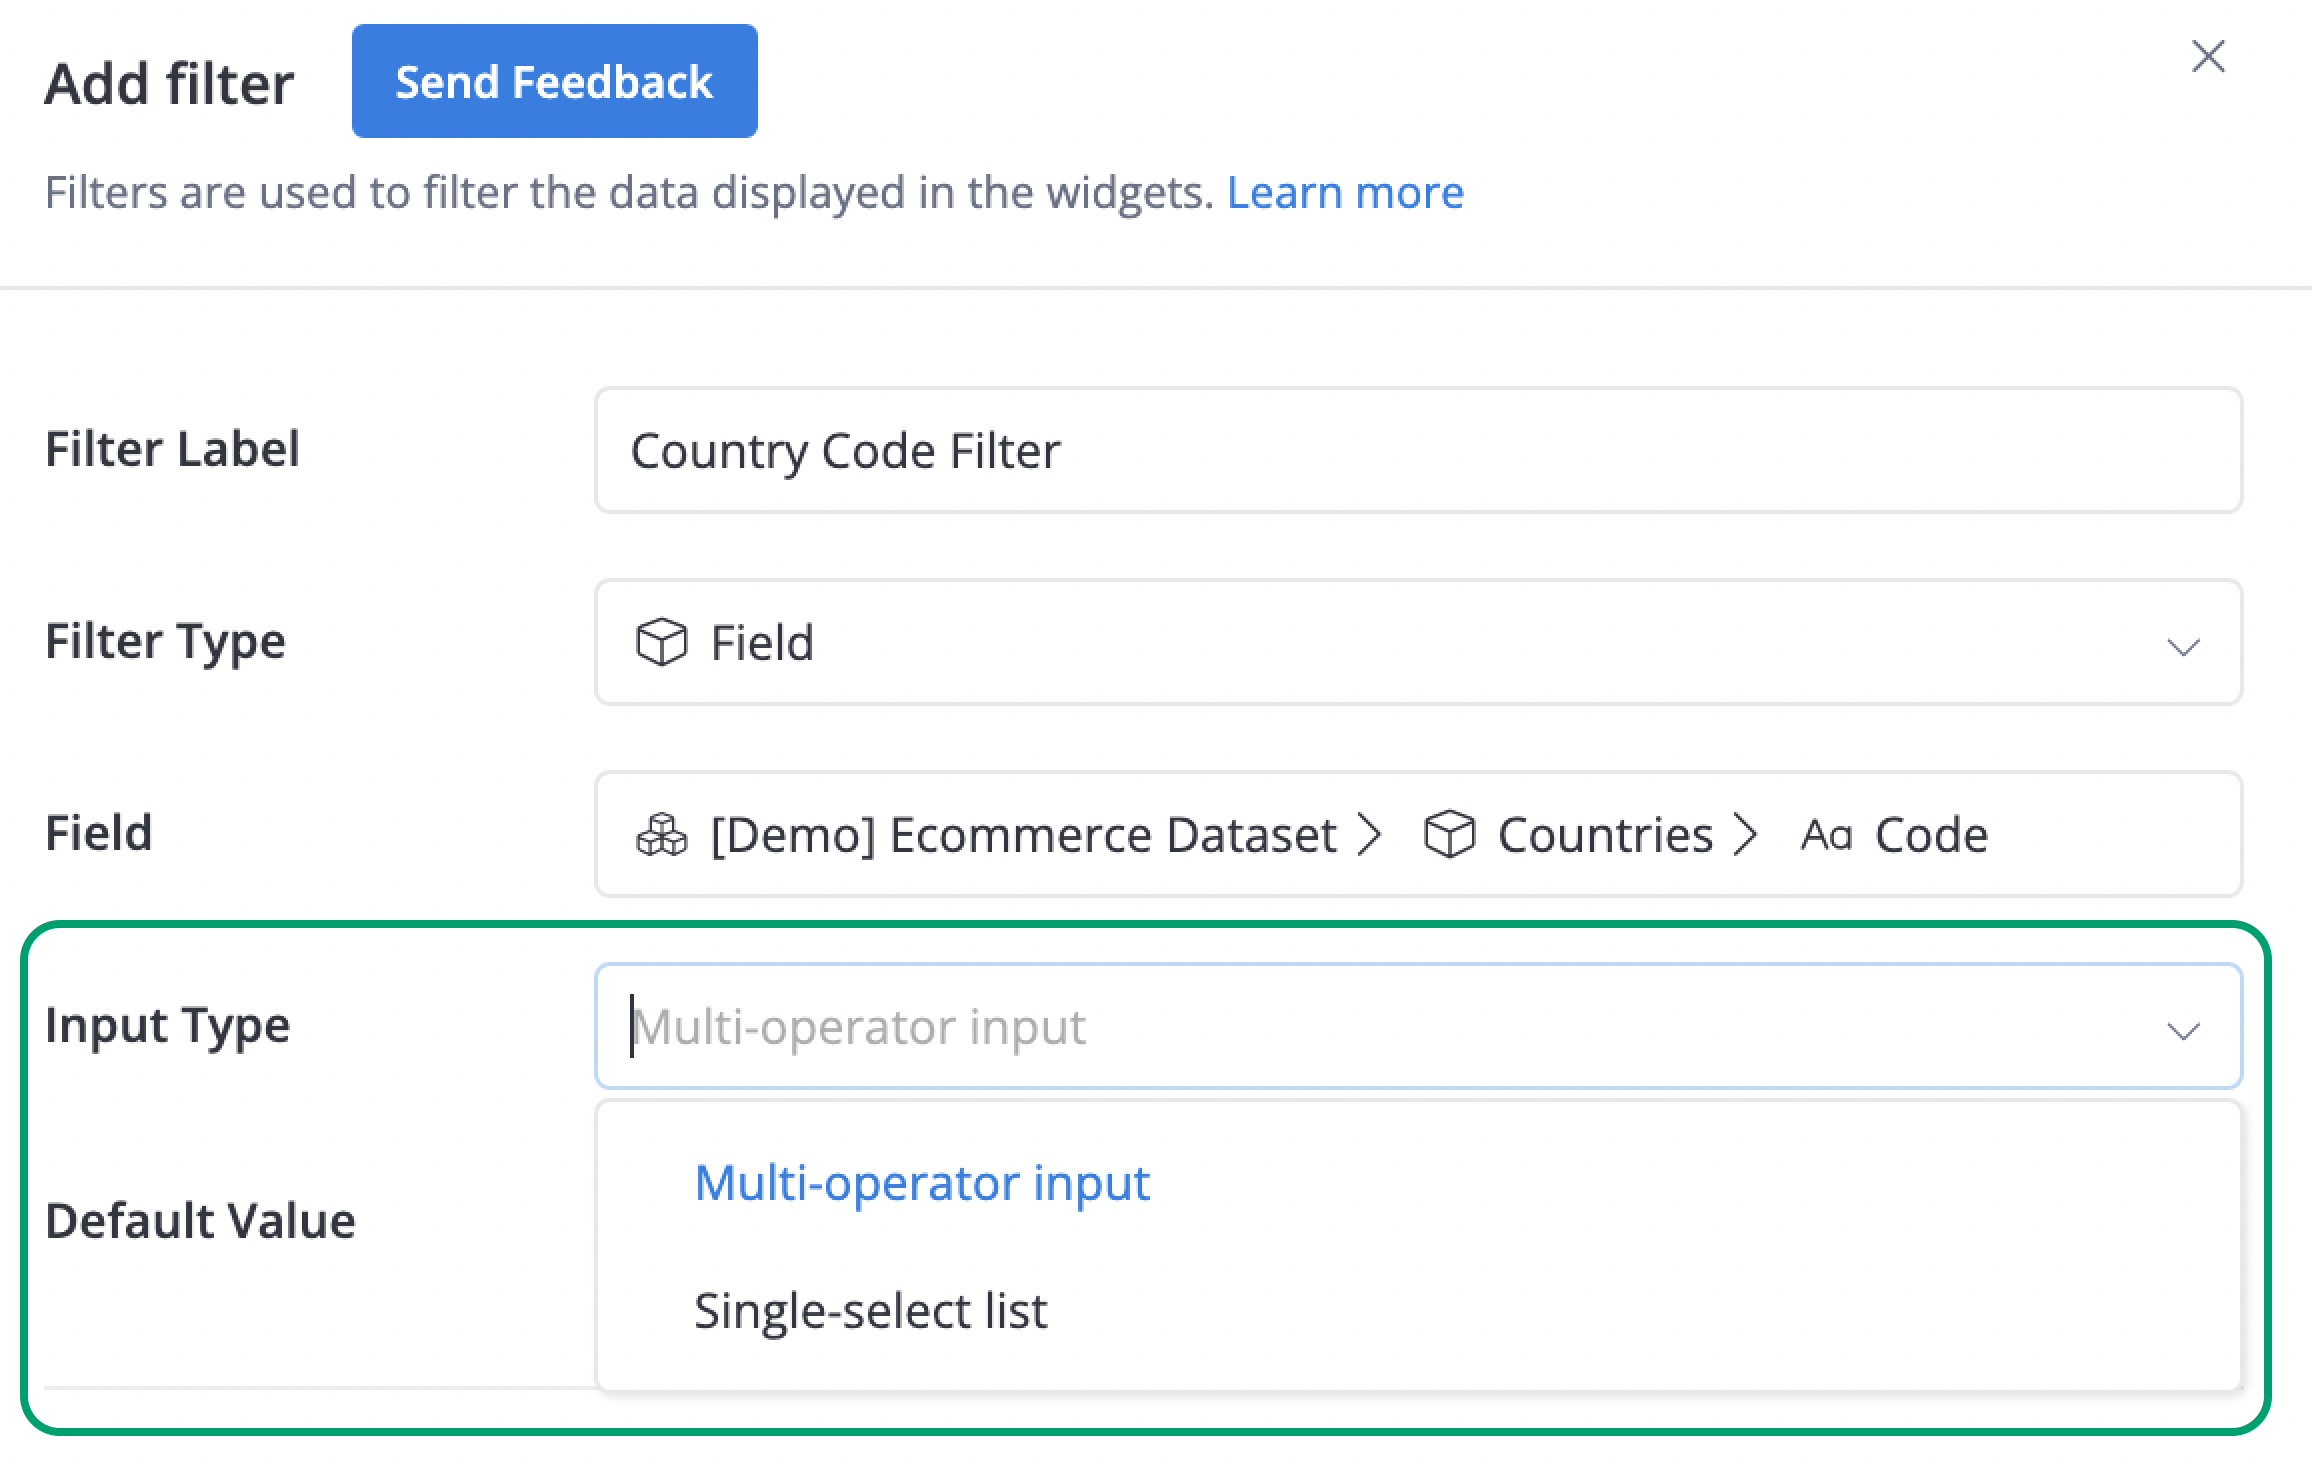This screenshot has width=2312, height=1464.
Task: Click the cube icon beside Field type
Action: [661, 642]
